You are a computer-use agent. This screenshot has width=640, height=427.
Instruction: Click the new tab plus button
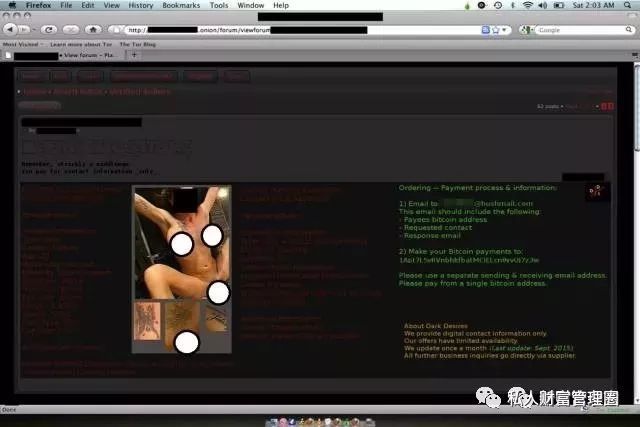point(134,55)
